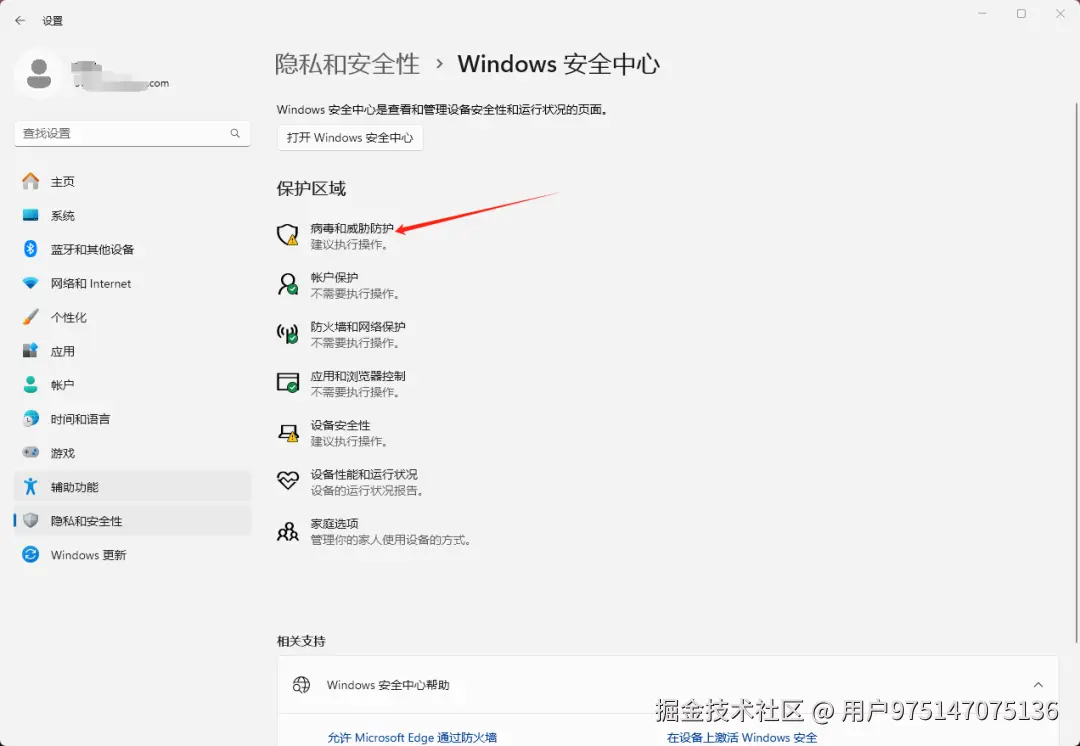Open 蓝牙和其他设备 settings
Screen dimensions: 1080x746
(x=132, y=249)
